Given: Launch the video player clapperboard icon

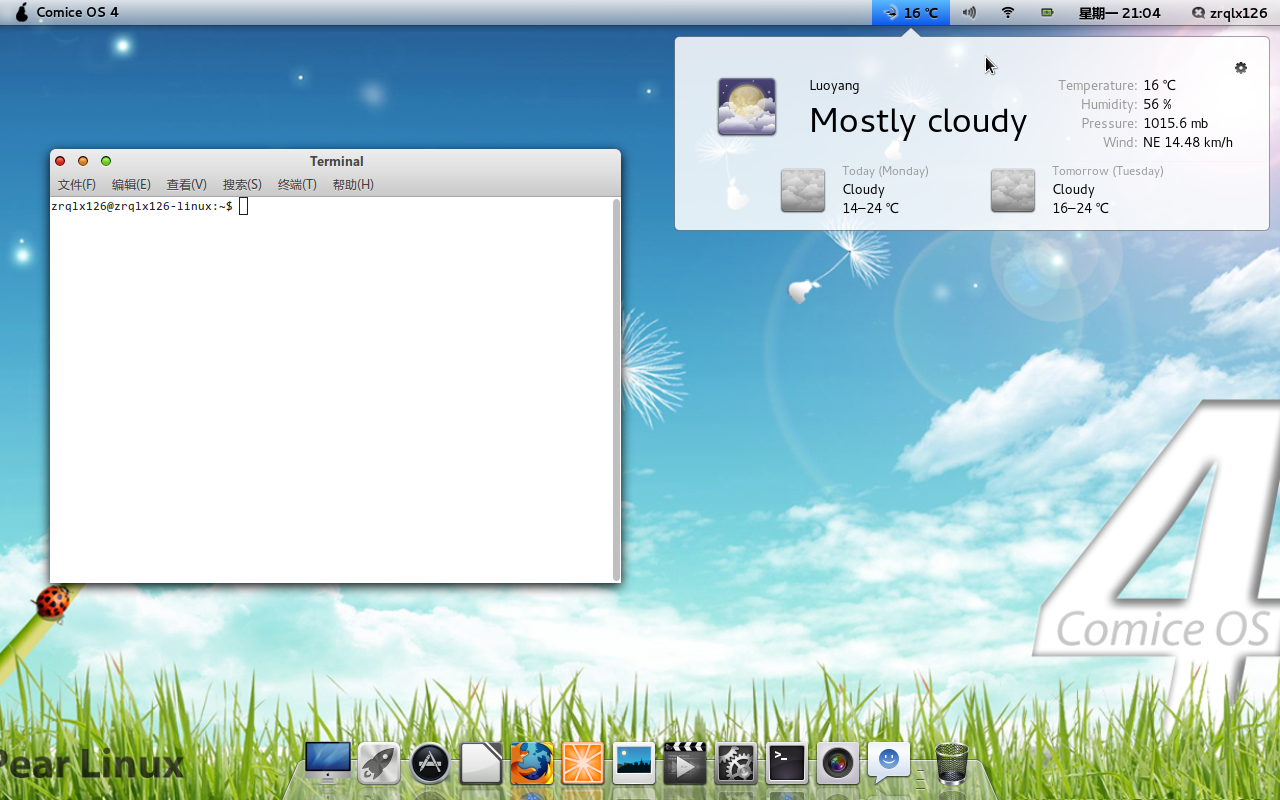Looking at the screenshot, I should (x=685, y=764).
